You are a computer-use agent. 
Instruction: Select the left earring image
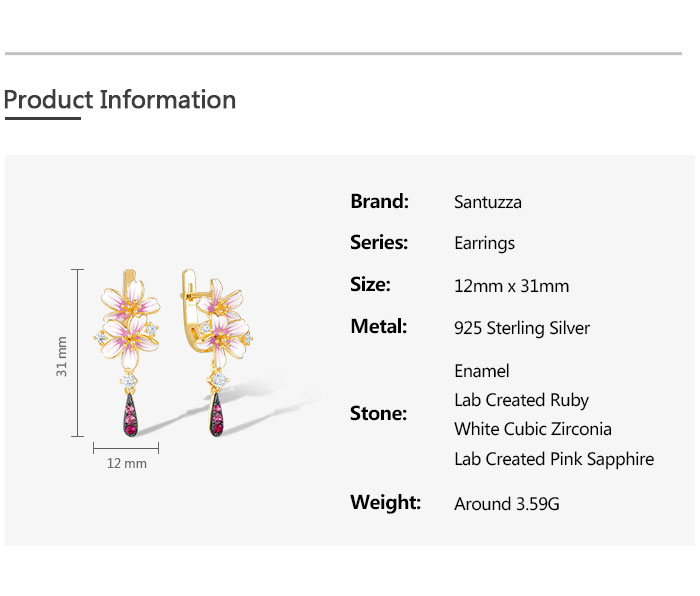(128, 353)
